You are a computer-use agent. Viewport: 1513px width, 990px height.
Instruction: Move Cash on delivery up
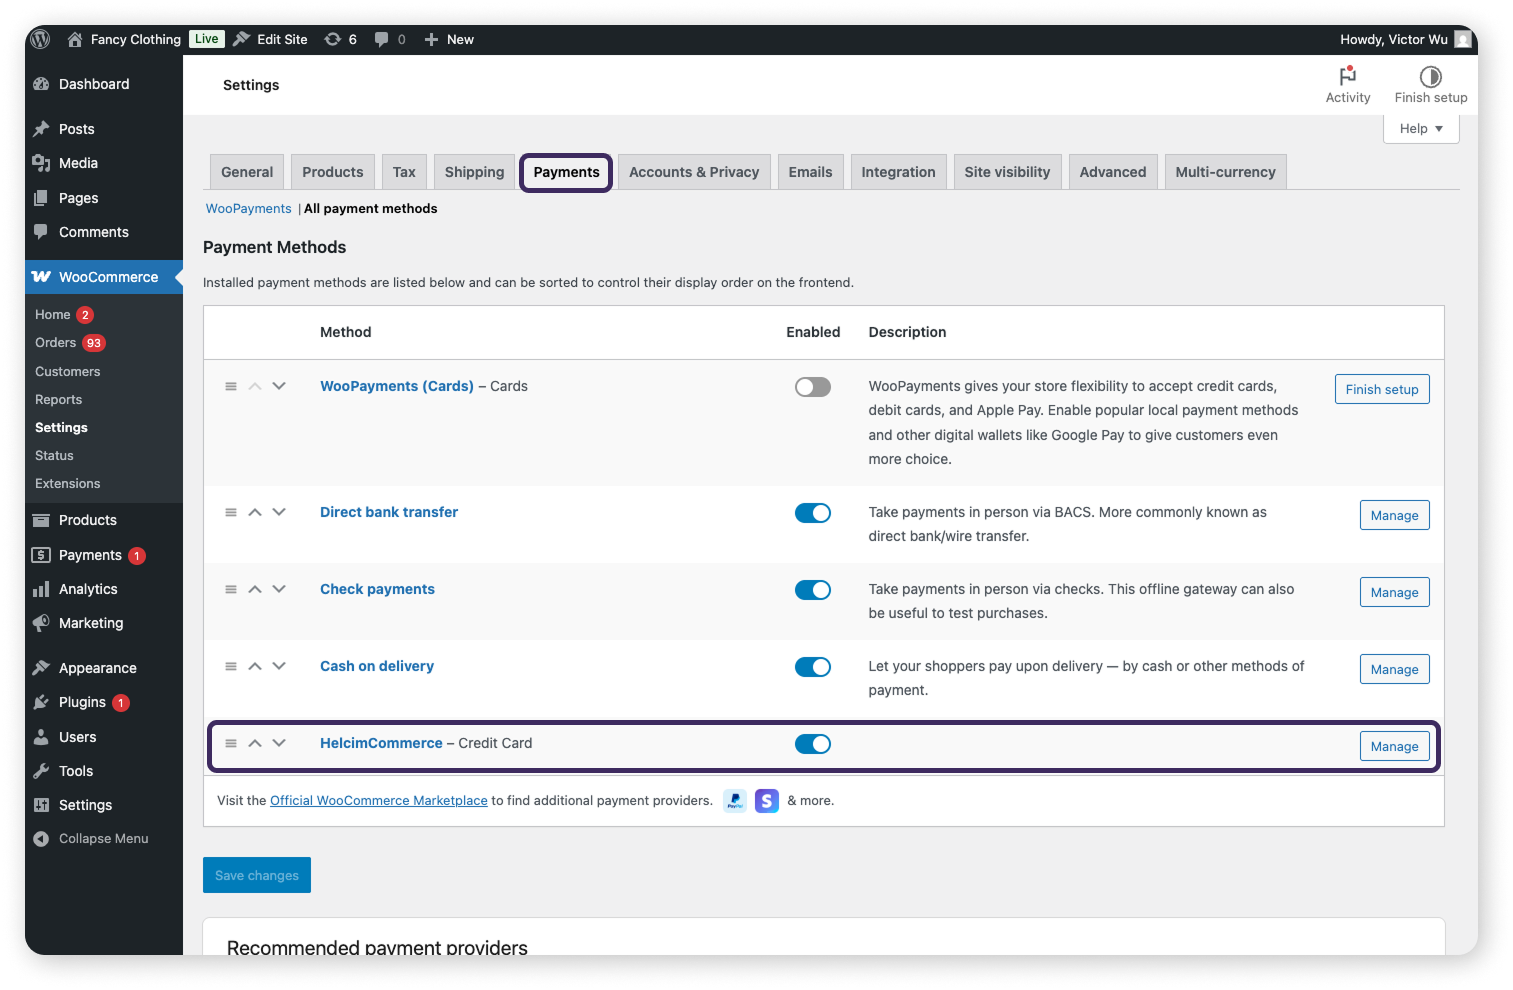point(255,666)
